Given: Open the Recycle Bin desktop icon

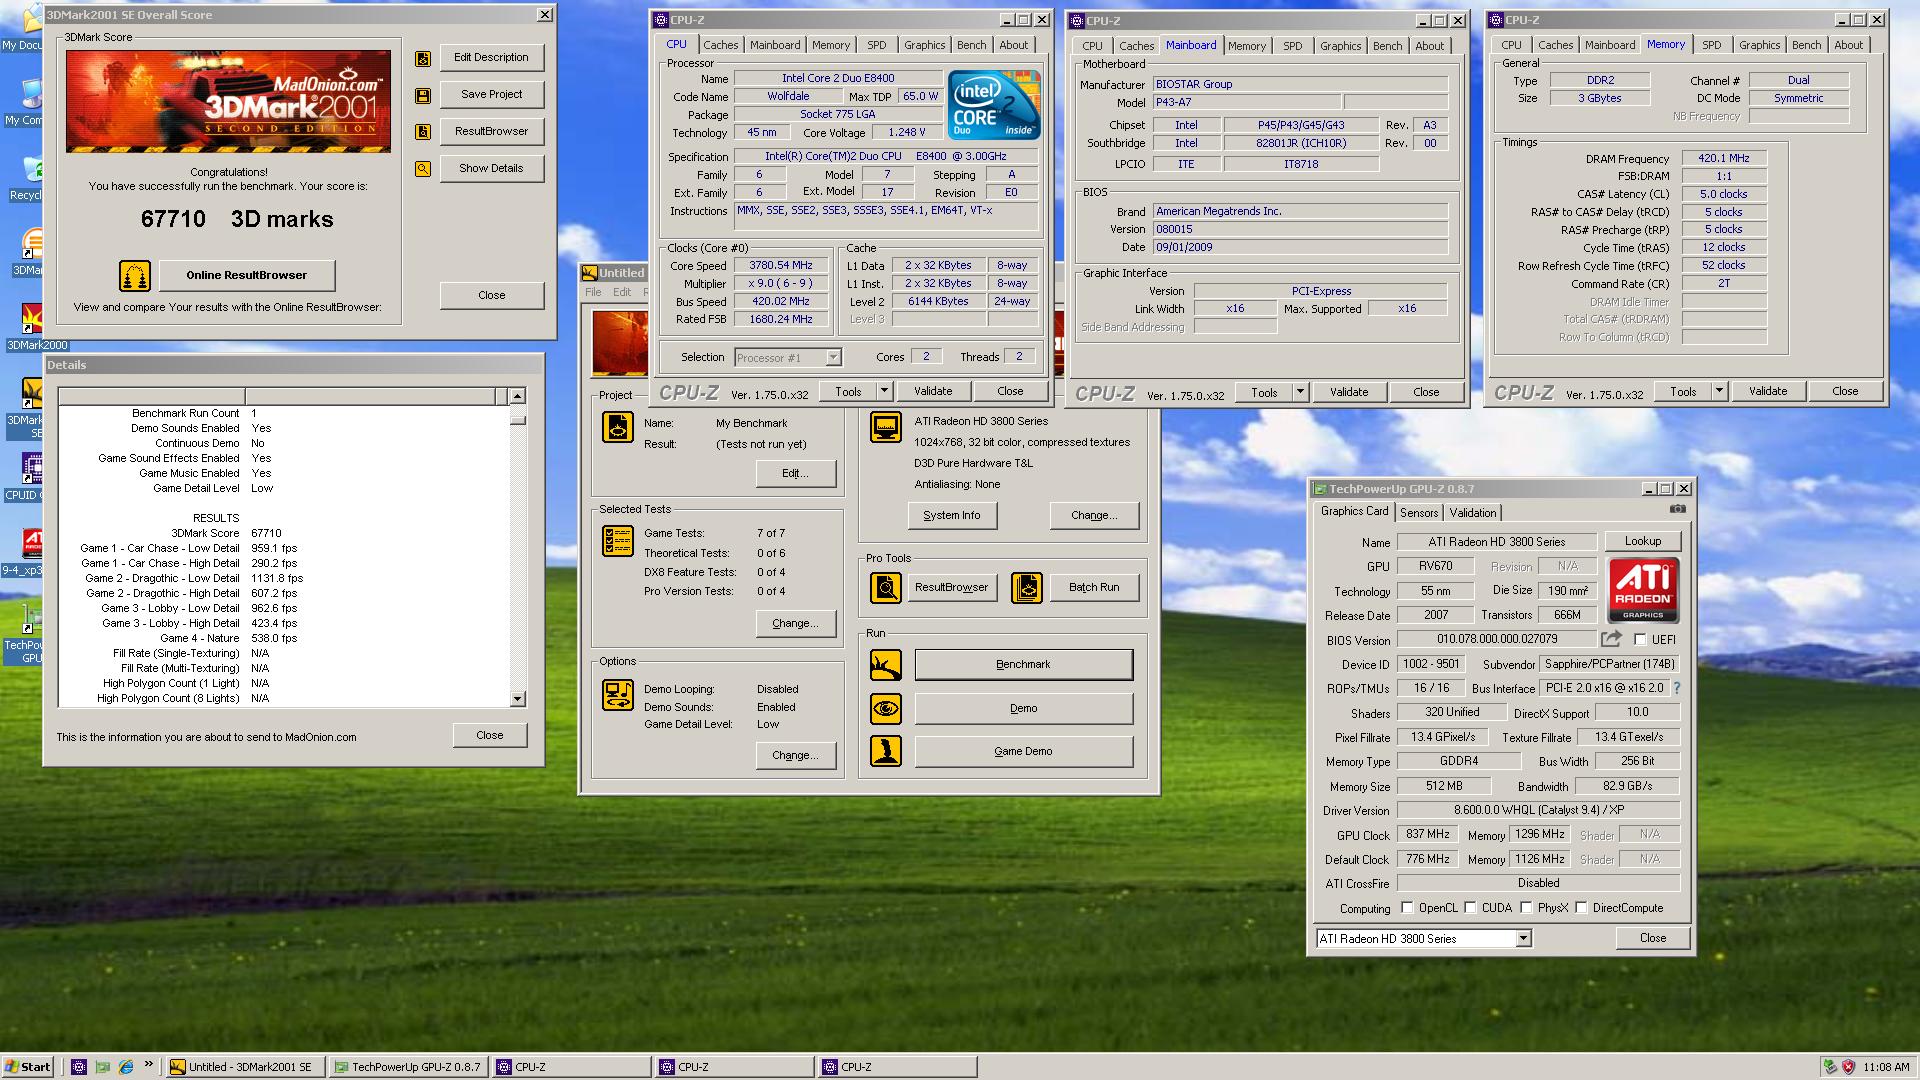Looking at the screenshot, I should [28, 180].
